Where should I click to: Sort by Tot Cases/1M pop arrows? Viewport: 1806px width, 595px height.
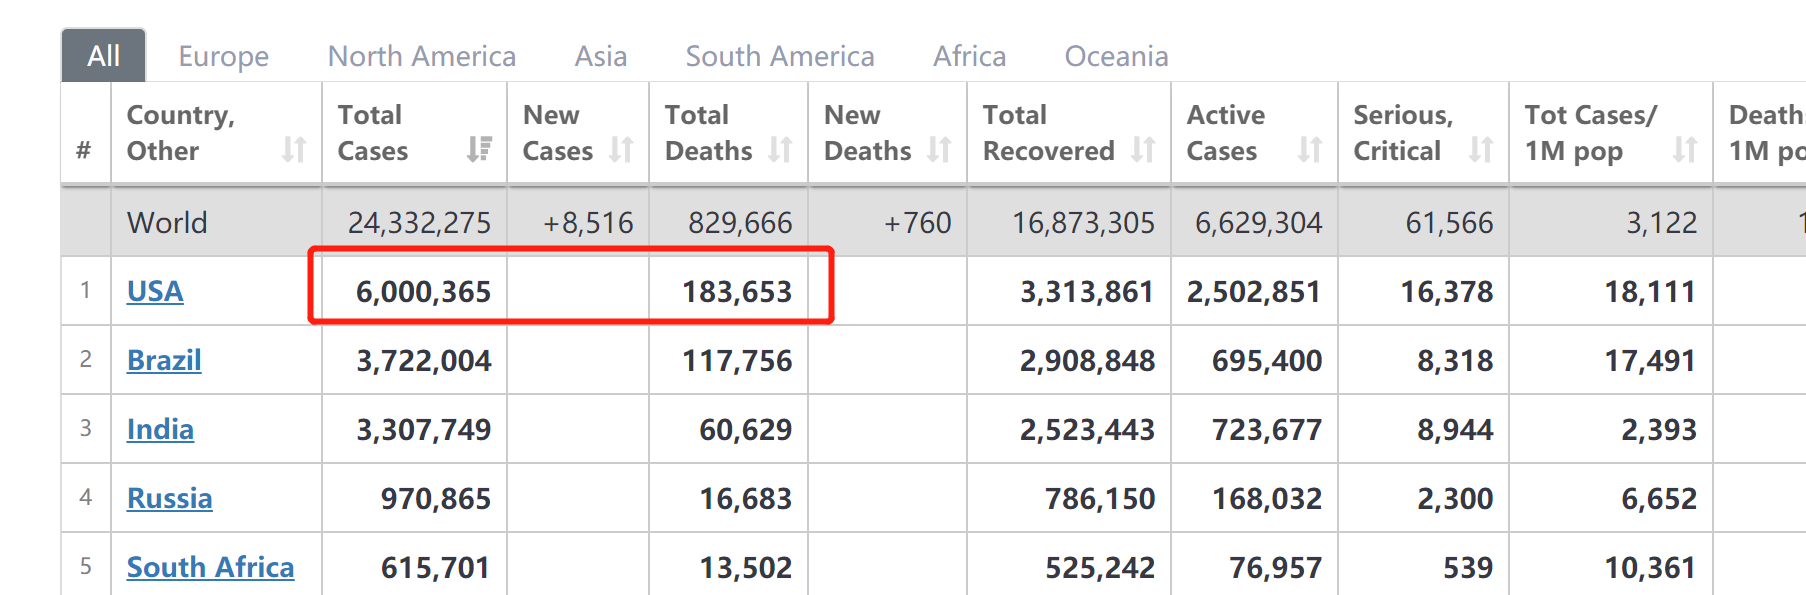pos(1685,150)
